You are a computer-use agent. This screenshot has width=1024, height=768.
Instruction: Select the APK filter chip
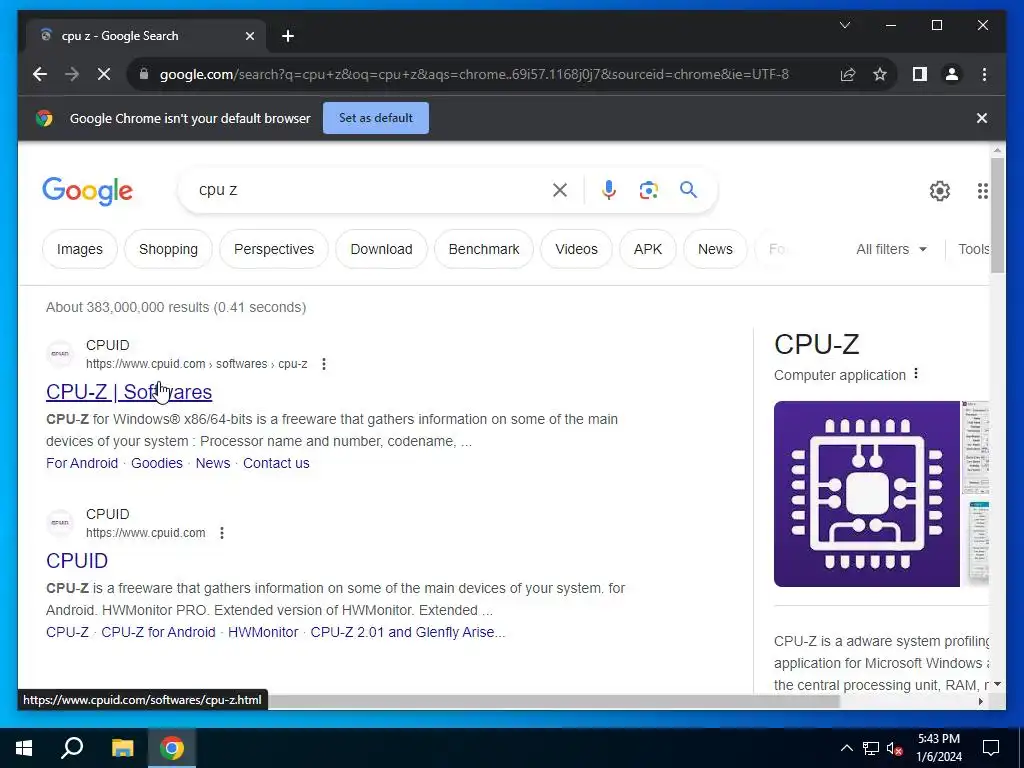[x=648, y=249]
